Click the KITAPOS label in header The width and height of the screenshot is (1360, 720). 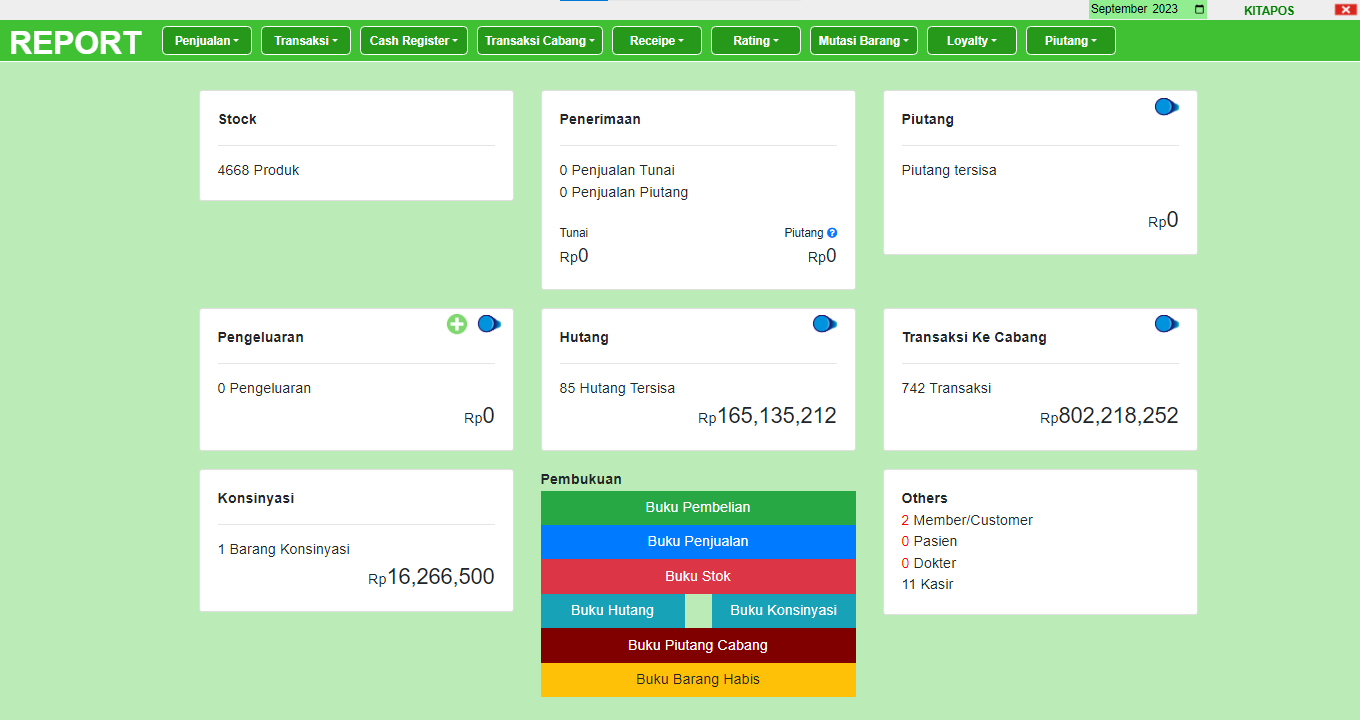[1268, 11]
